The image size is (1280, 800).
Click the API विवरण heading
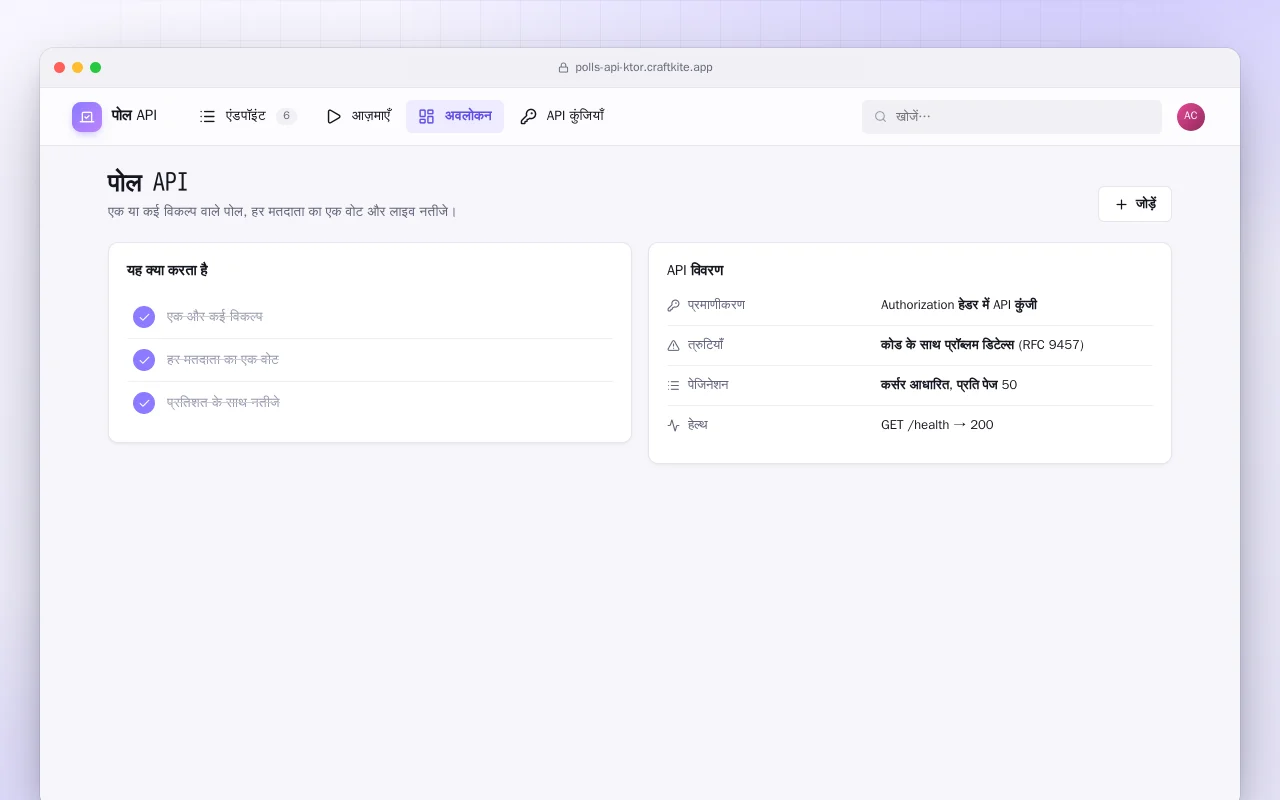[695, 271]
